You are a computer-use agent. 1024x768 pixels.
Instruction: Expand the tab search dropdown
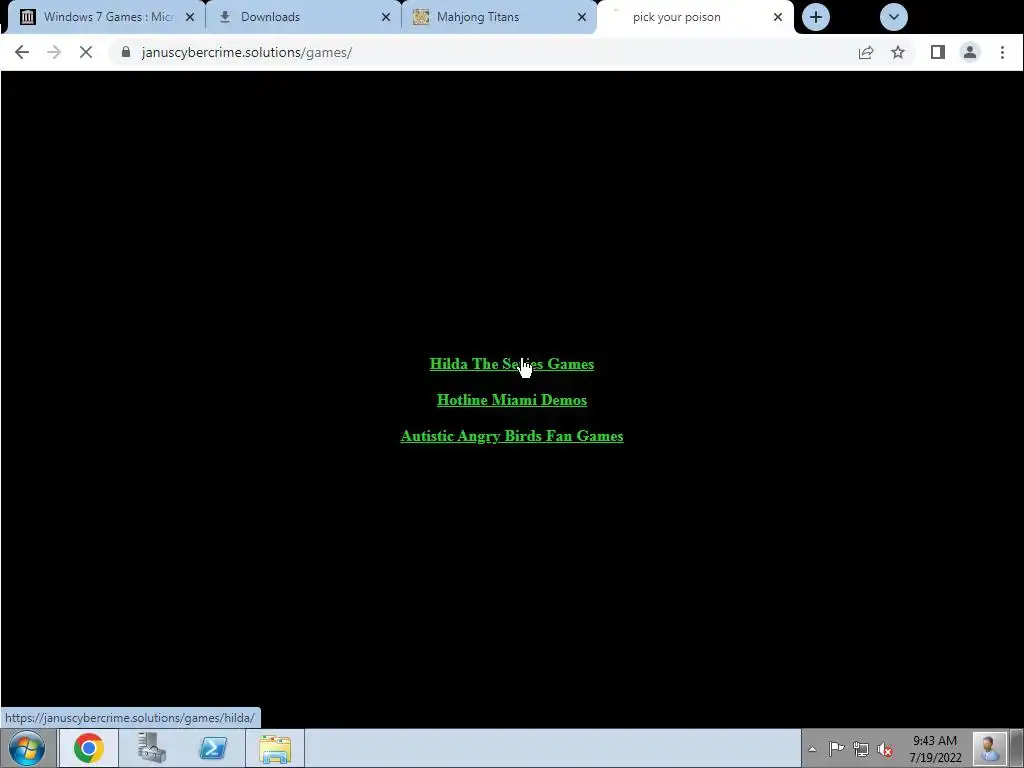point(893,17)
